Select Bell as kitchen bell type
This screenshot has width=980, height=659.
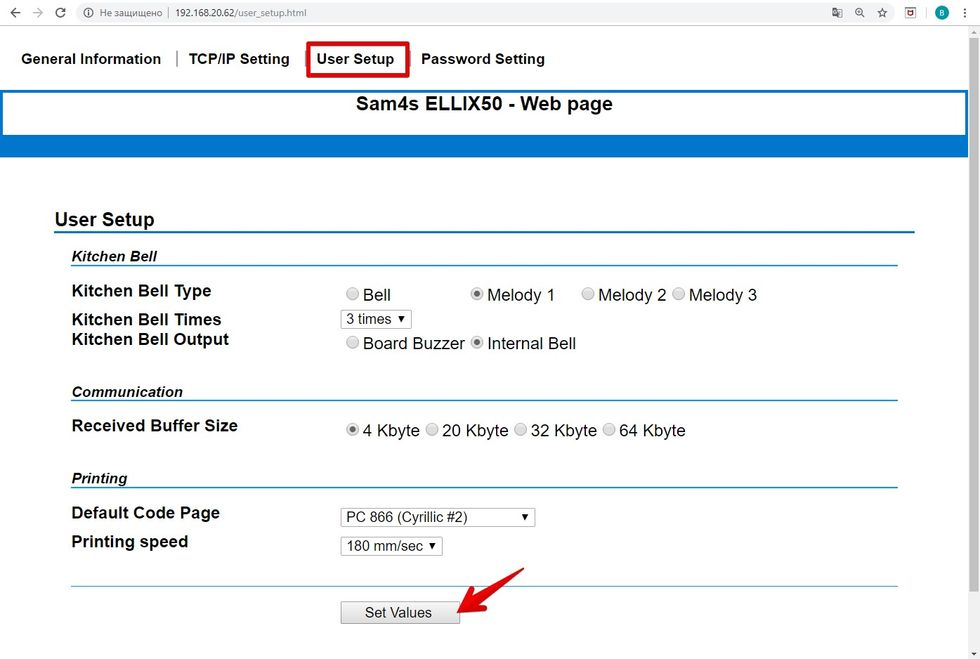pyautogui.click(x=352, y=294)
